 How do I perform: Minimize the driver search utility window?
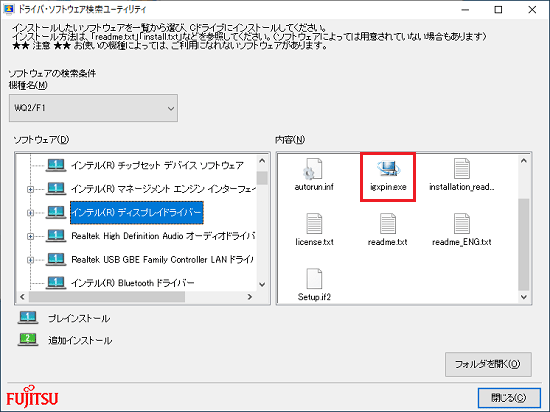pyautogui.click(x=465, y=9)
